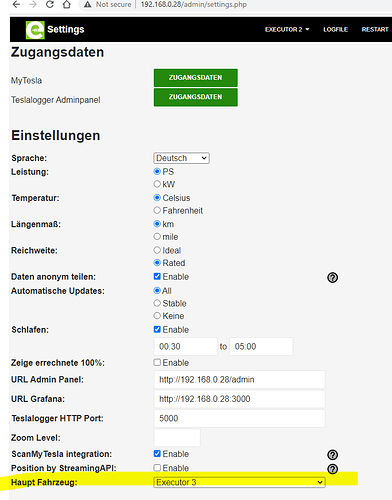Reload the settings page
Image resolution: width=392 pixels, height=500 pixels.
click(x=50, y=4)
